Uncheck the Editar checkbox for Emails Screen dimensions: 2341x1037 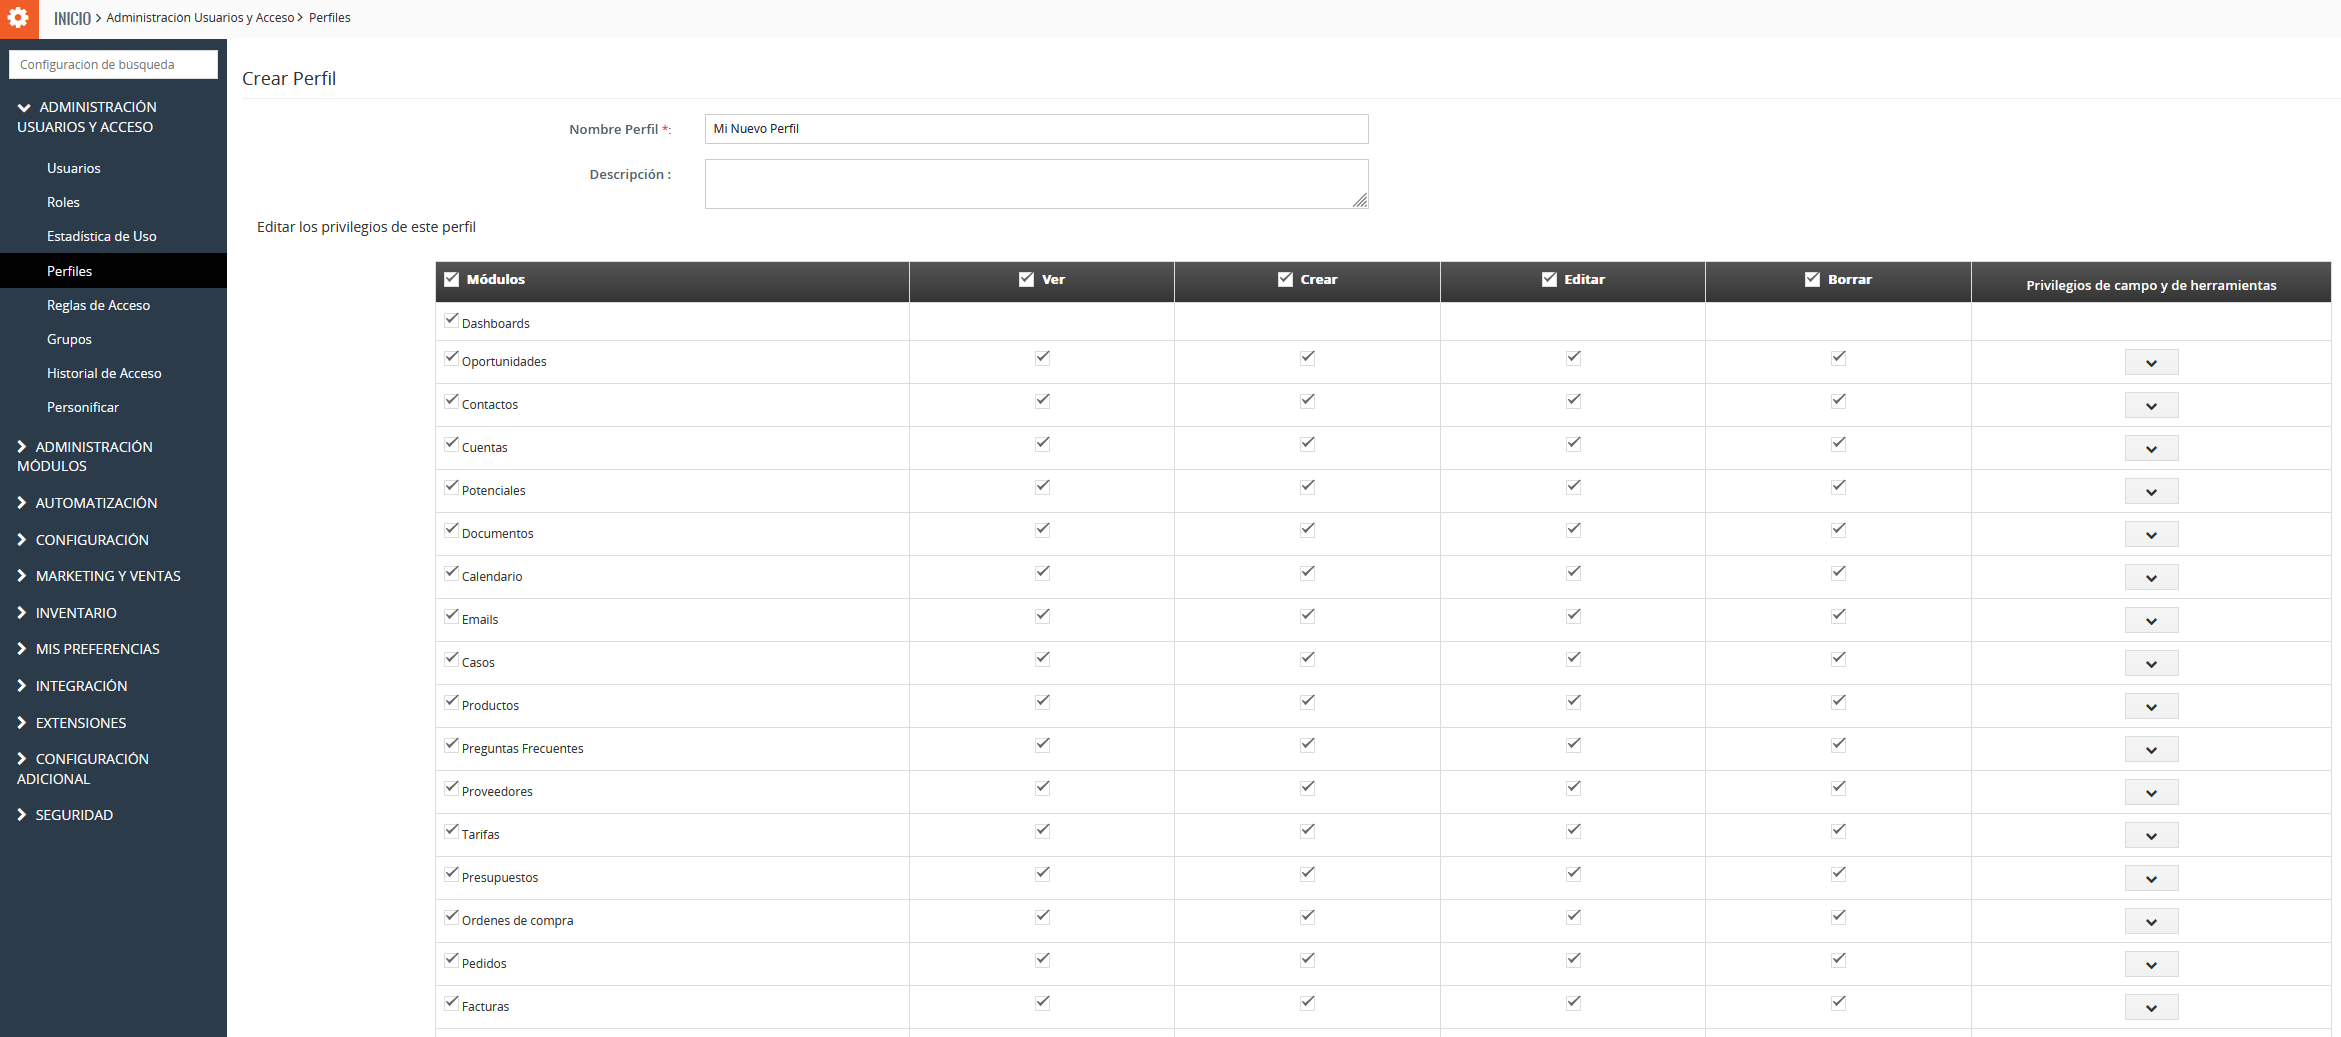(1573, 615)
